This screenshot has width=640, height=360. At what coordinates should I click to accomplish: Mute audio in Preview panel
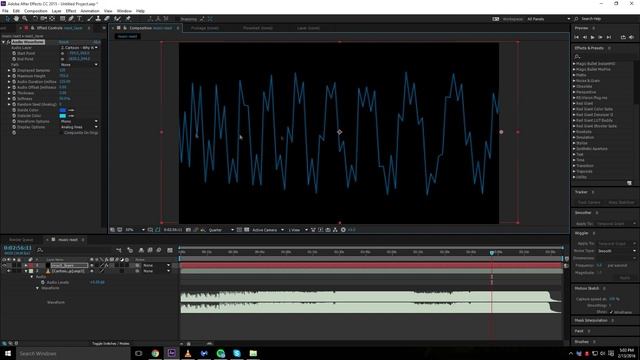coord(631,37)
